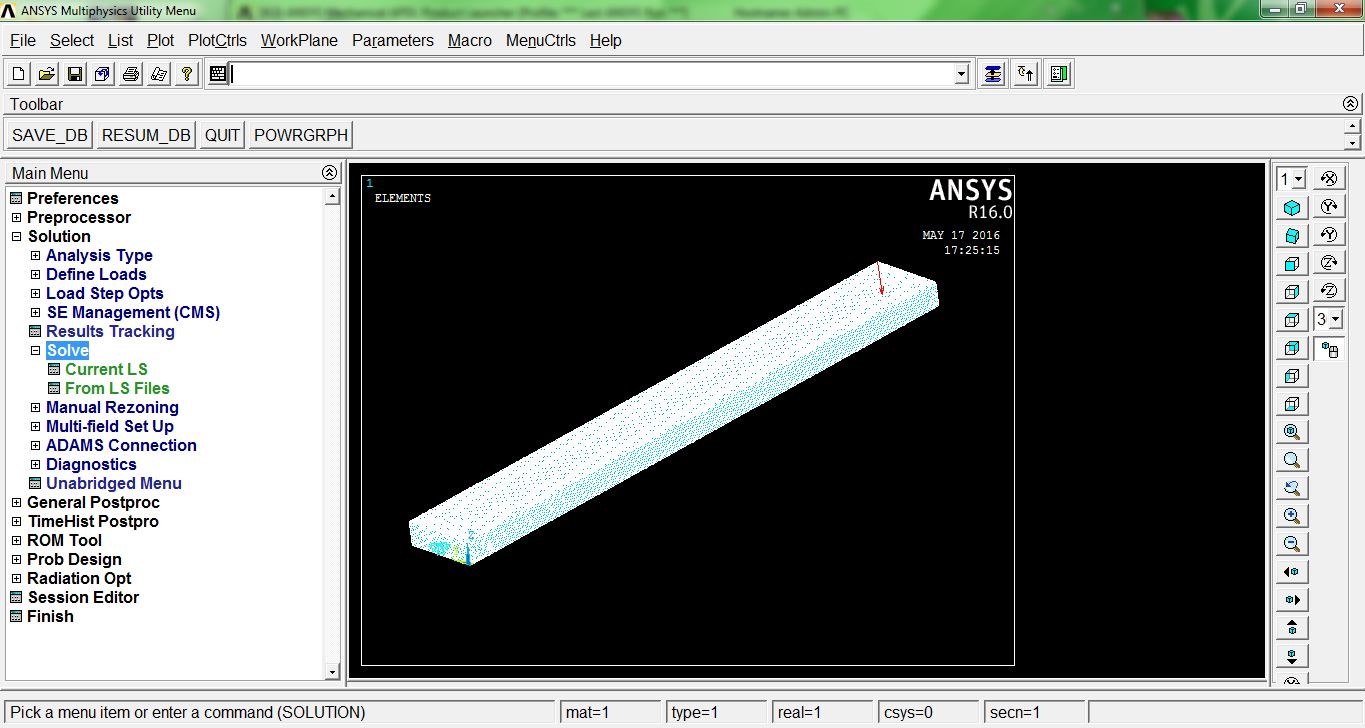The image size is (1365, 728).
Task: Rotate model about positive Z axis
Action: 1329,263
